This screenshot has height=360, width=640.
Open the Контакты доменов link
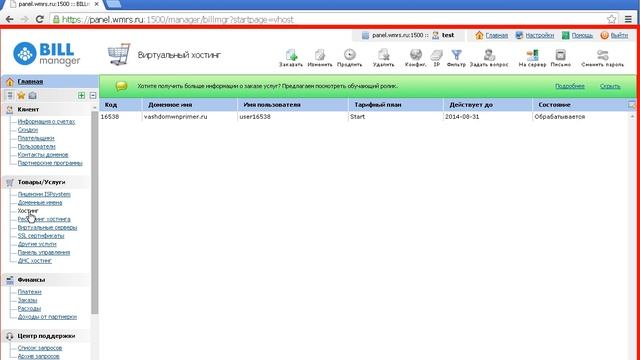click(x=43, y=155)
